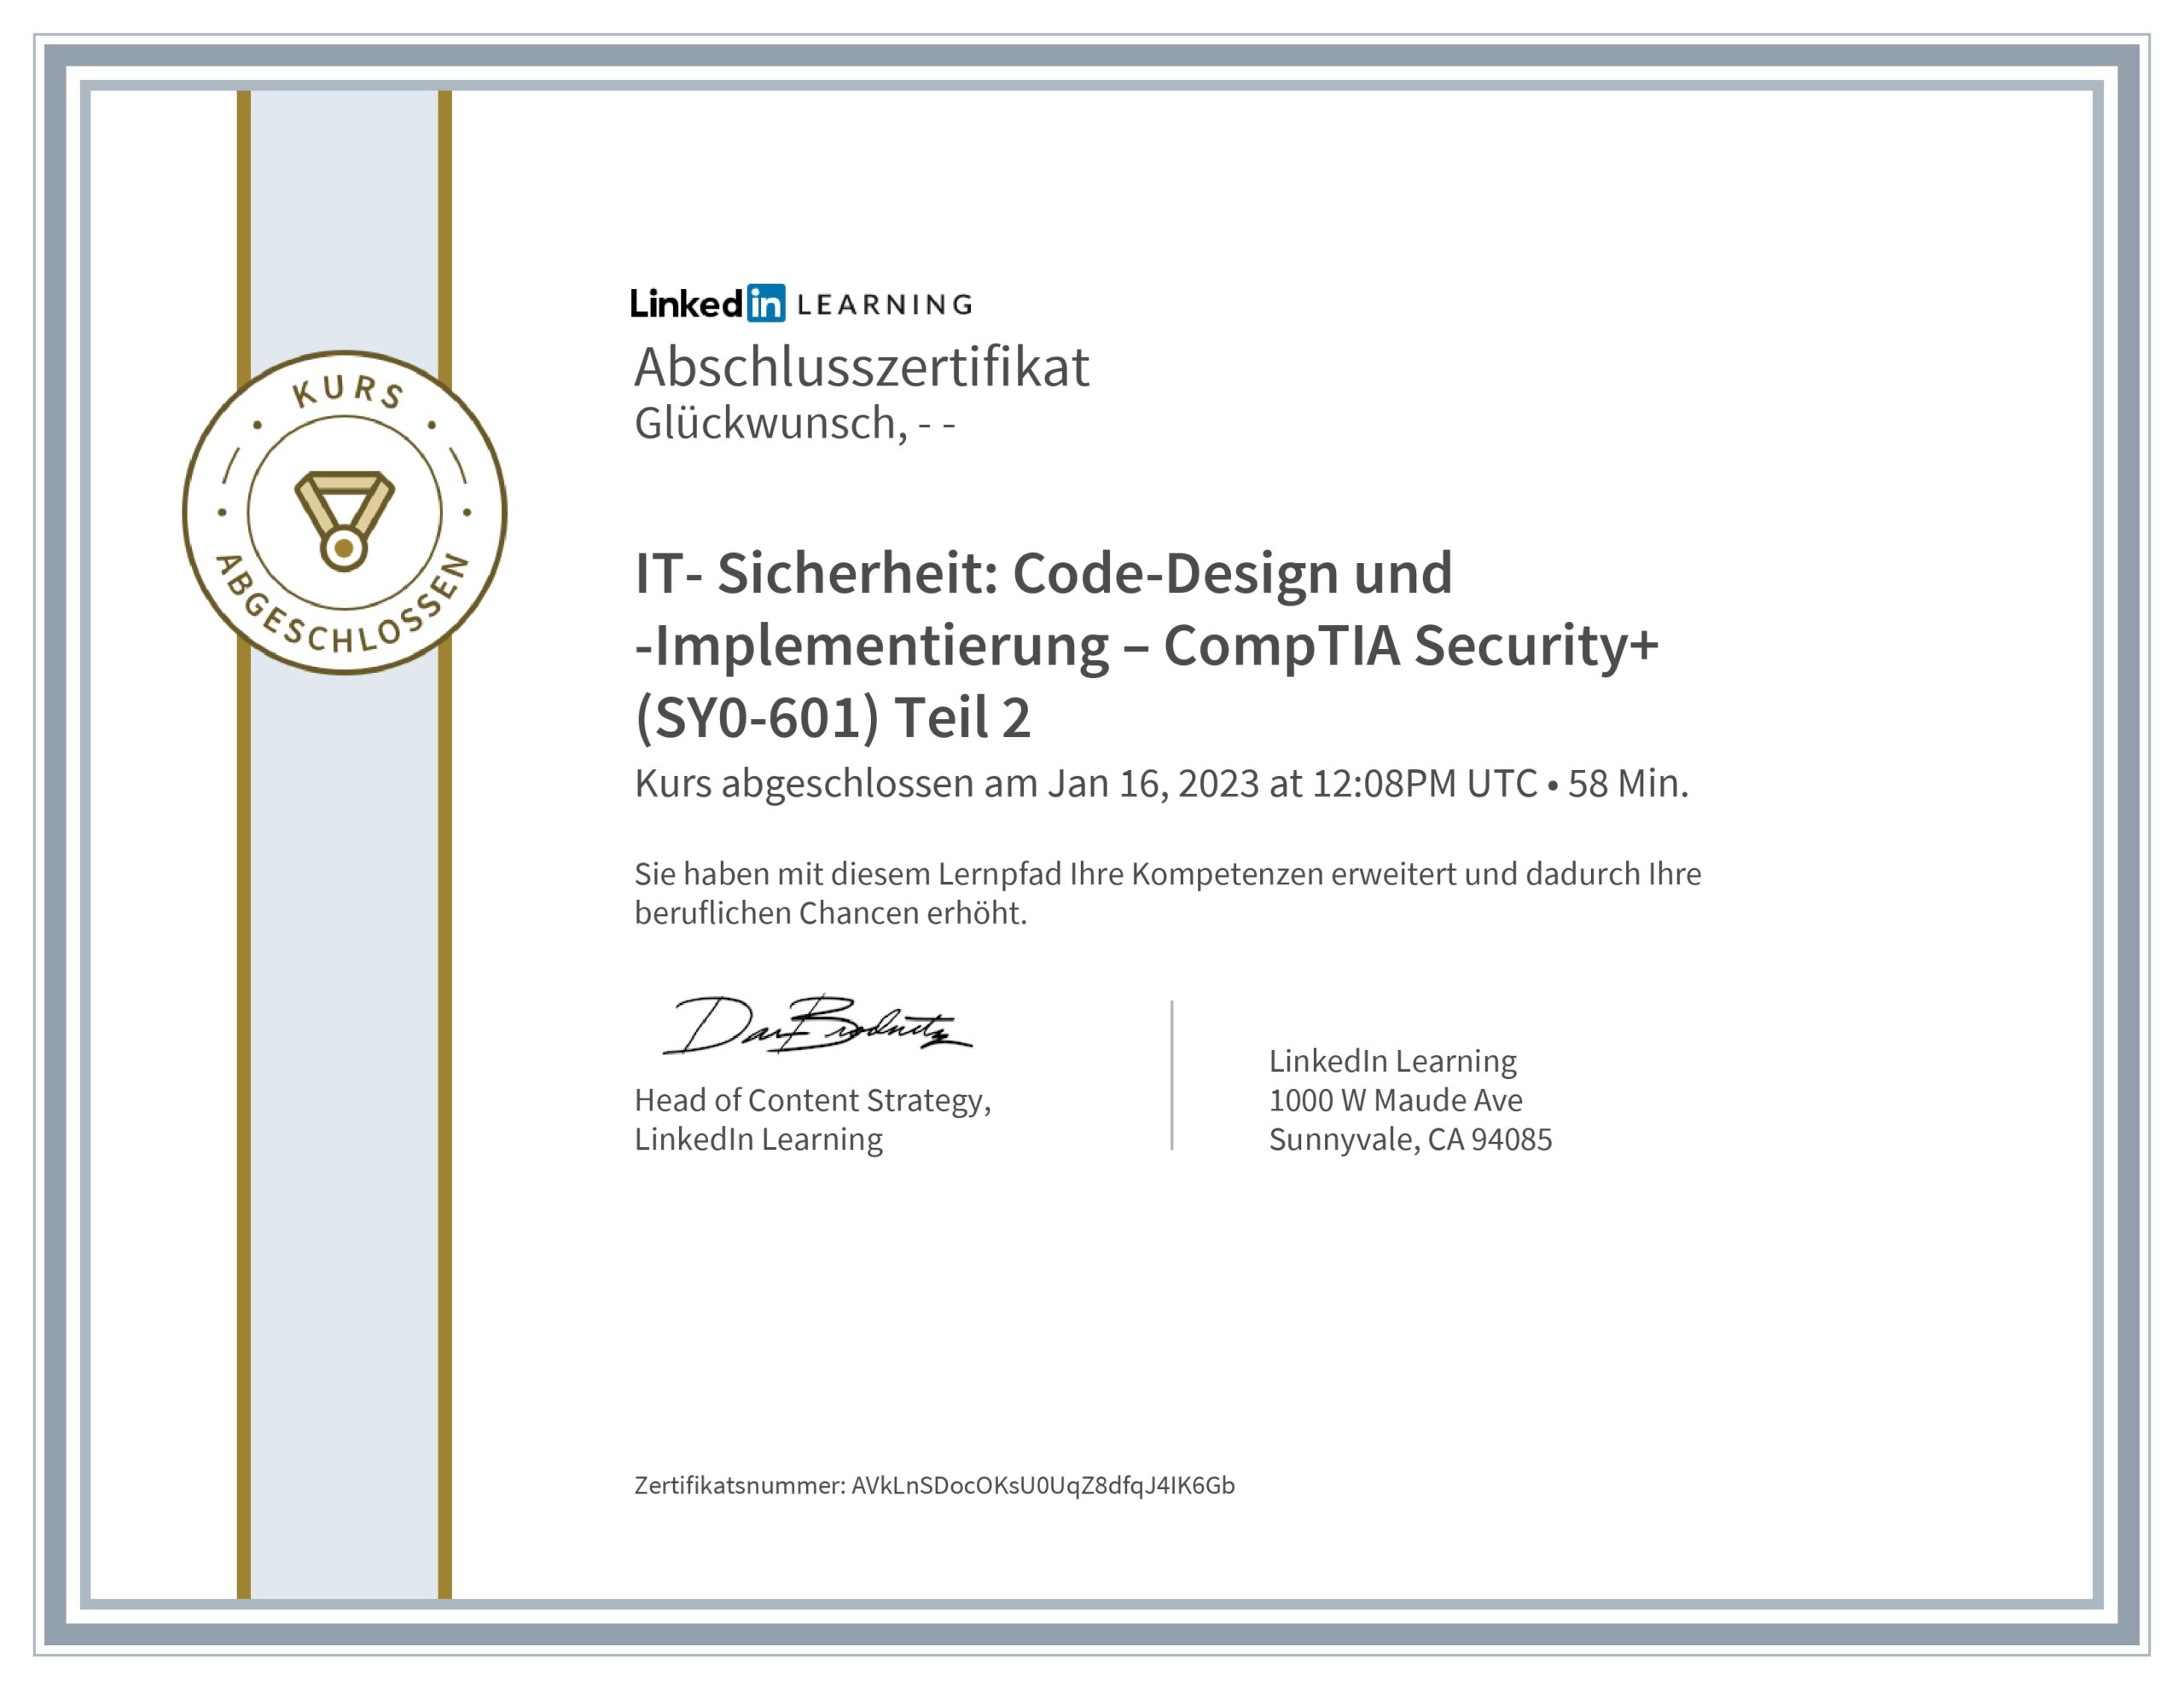Click the '(SY0-601) Teil 2' title line

coord(833,718)
